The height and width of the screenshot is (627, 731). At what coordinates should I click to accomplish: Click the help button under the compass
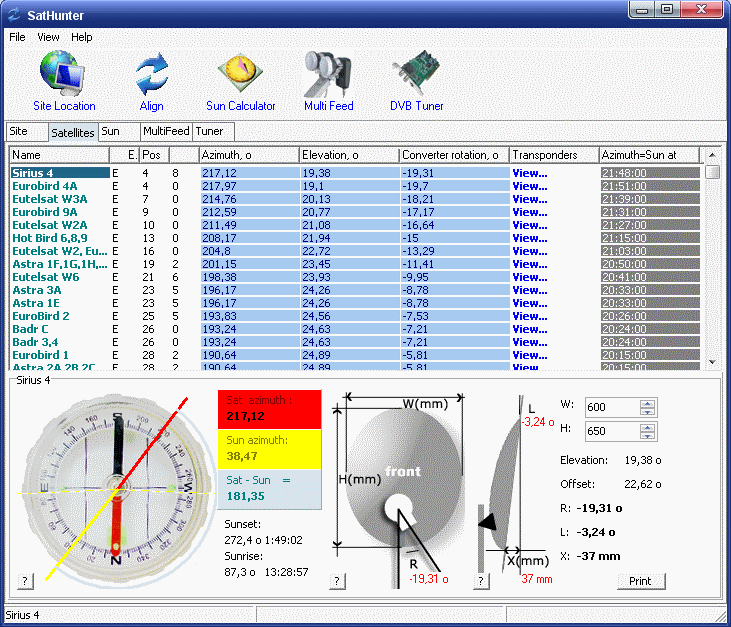[x=25, y=581]
